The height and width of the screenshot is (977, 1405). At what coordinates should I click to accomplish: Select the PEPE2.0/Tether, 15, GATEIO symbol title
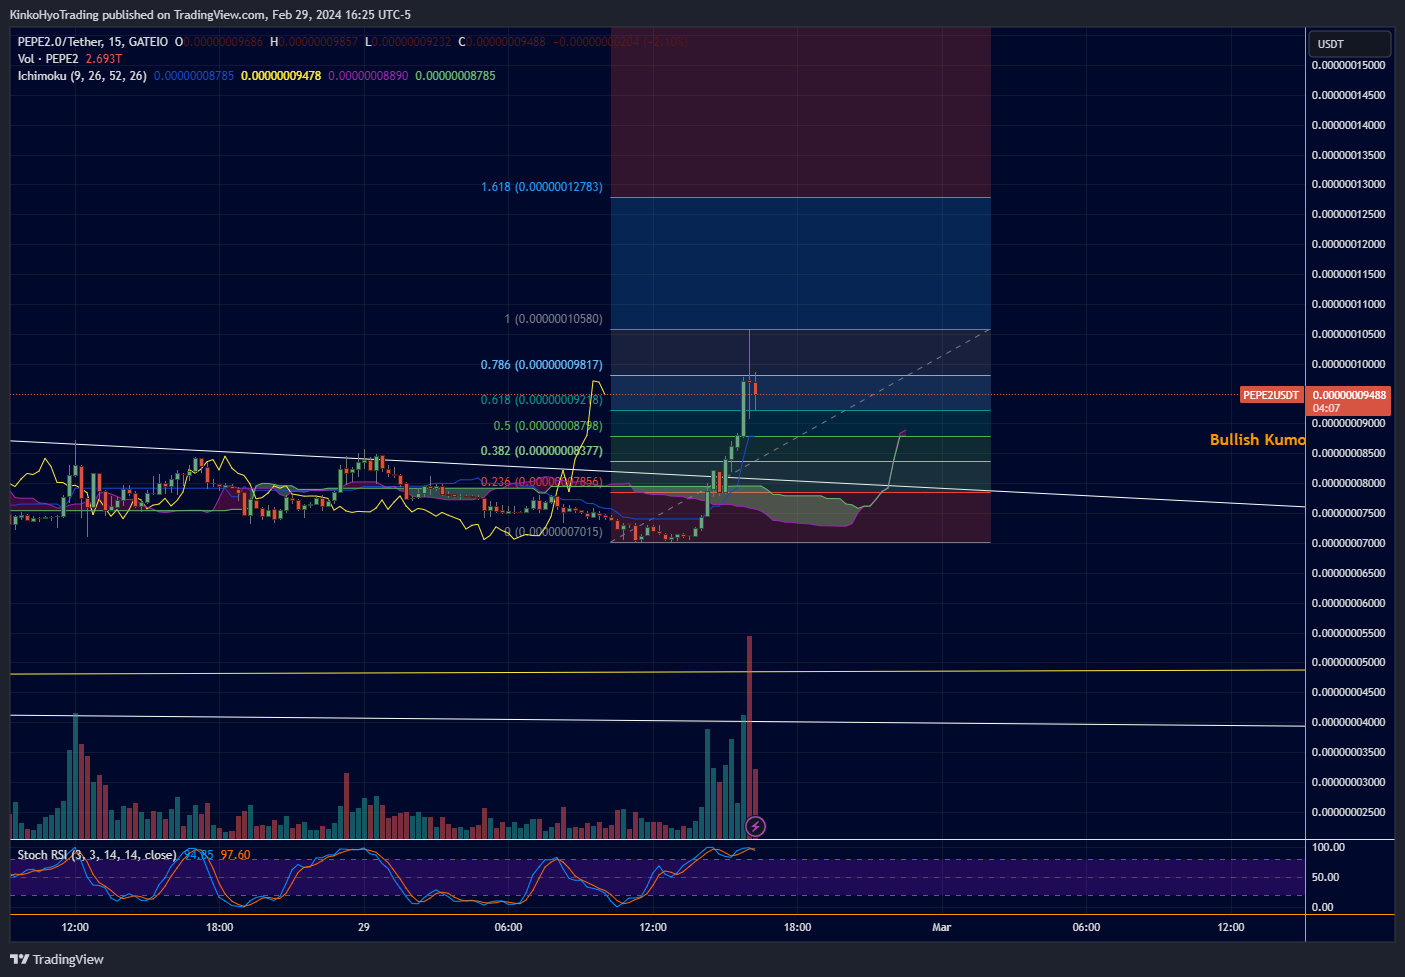[93, 42]
